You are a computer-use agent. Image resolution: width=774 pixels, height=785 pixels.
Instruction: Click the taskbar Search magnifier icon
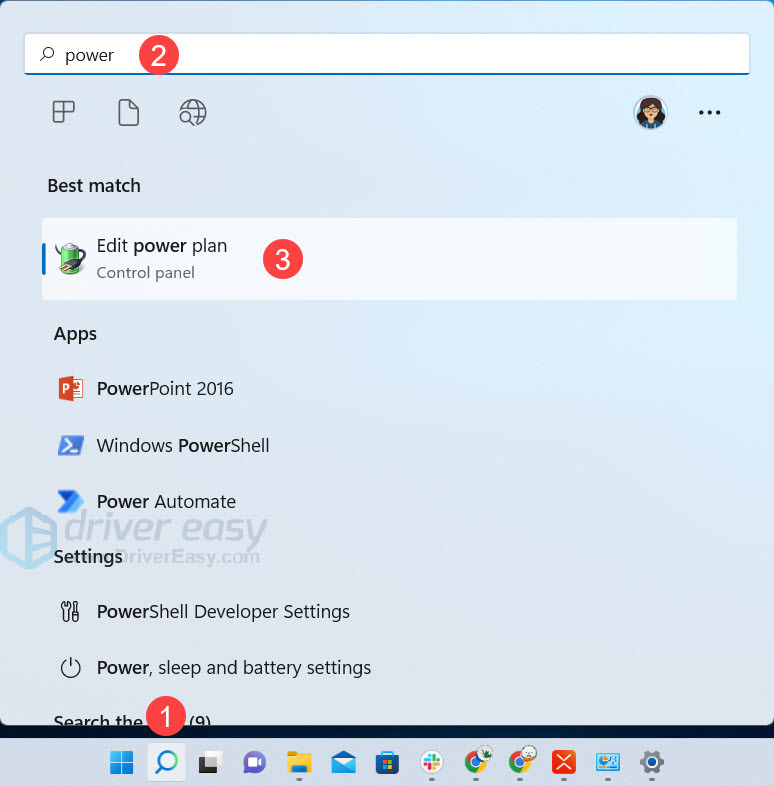tap(167, 762)
